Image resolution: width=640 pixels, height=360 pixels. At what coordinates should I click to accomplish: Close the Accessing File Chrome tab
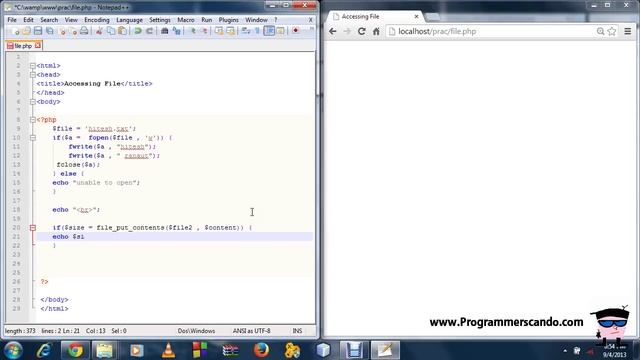click(416, 17)
